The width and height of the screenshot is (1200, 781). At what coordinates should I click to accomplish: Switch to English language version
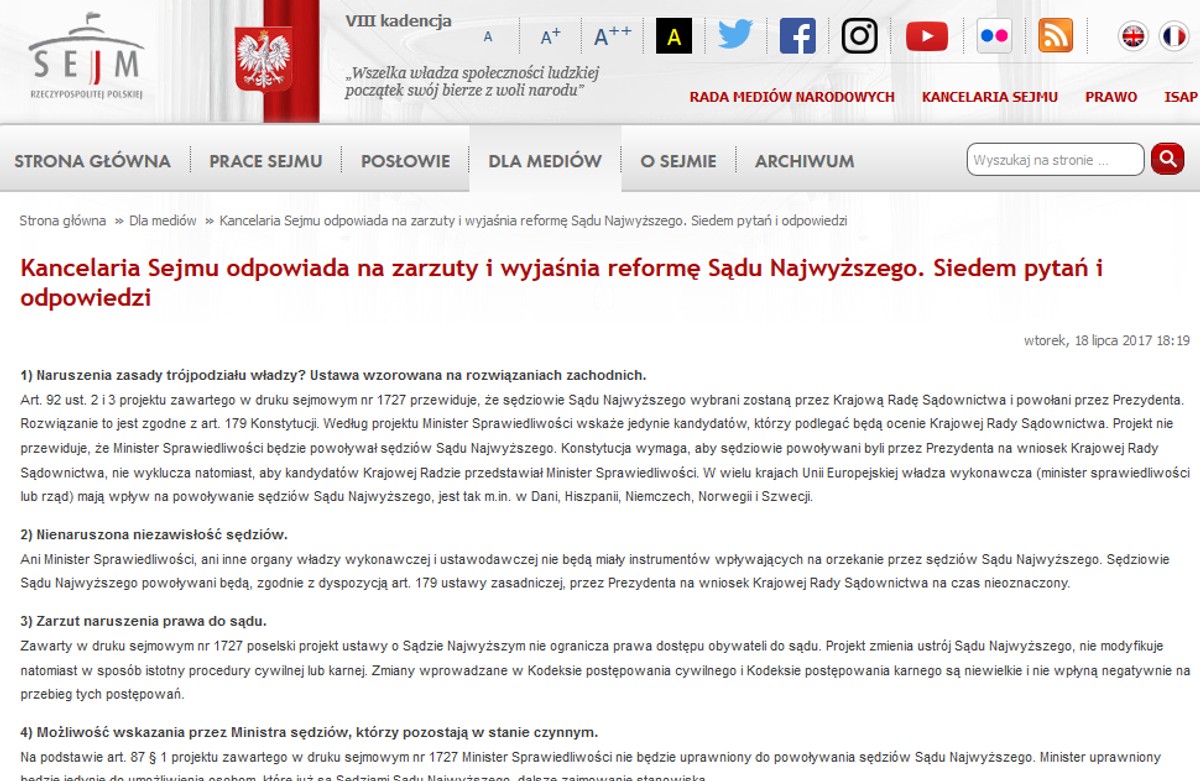[x=1133, y=37]
